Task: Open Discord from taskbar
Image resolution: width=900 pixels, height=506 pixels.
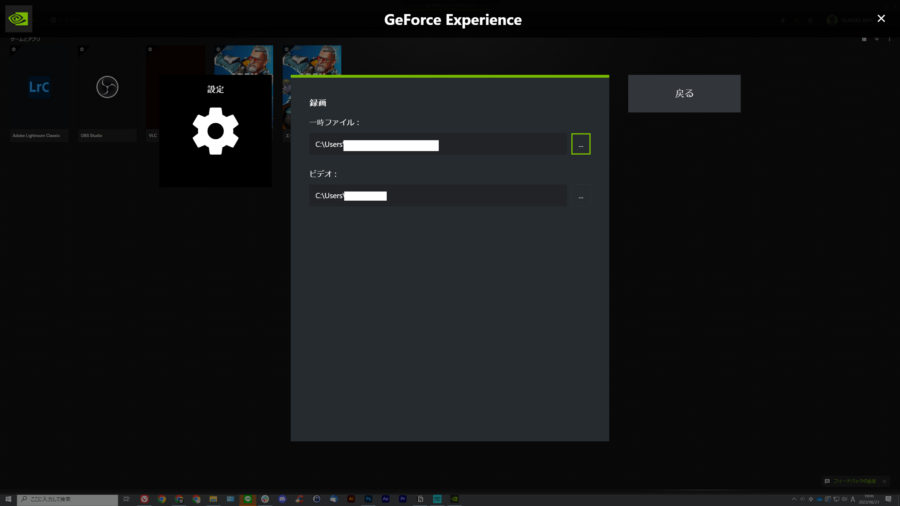Action: pos(282,499)
